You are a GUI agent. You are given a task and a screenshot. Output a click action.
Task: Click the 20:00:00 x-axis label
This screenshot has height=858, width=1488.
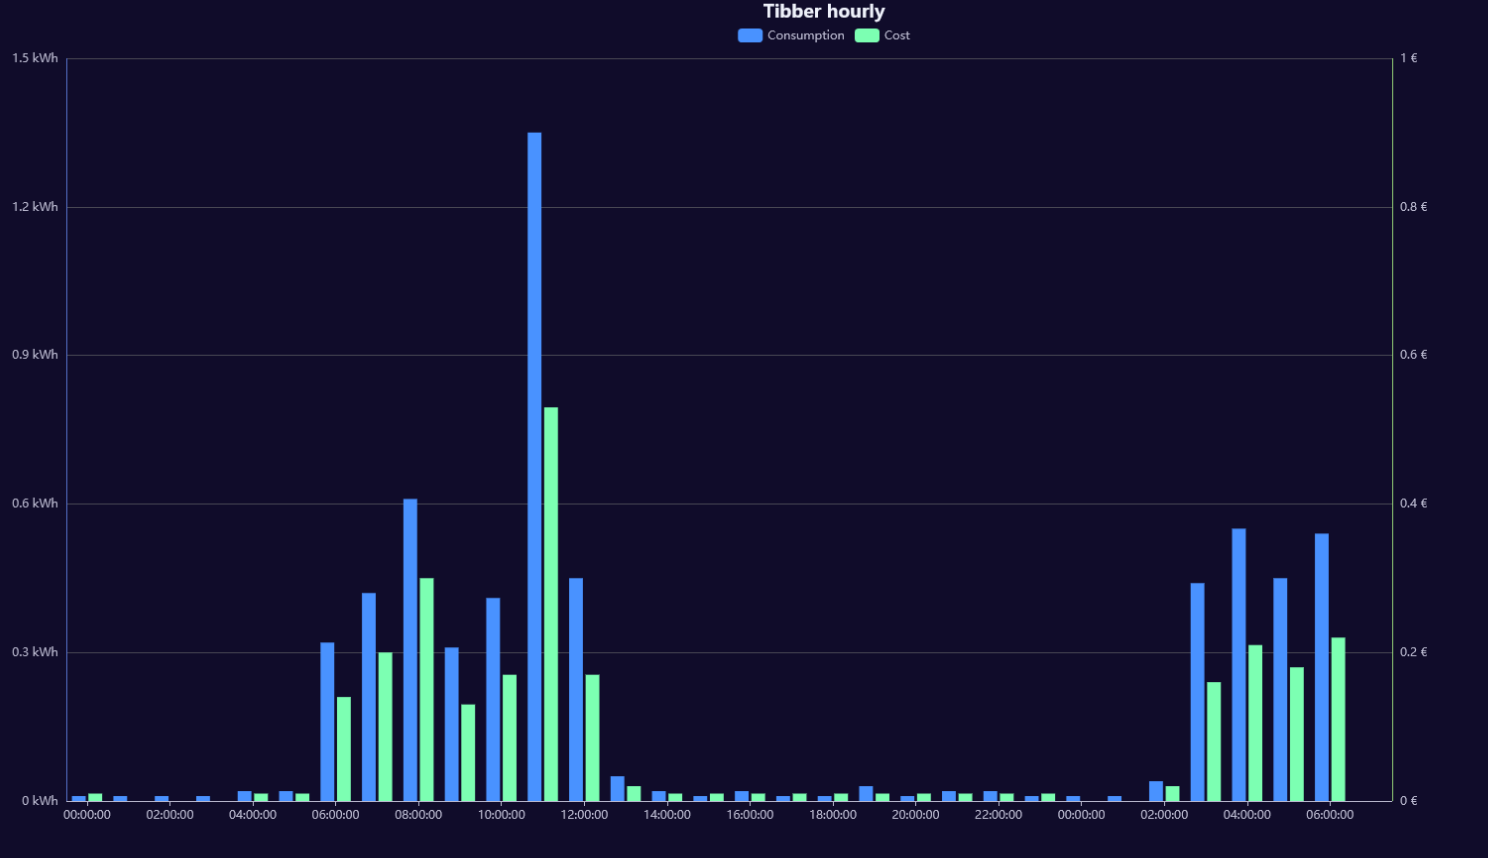[x=916, y=815]
